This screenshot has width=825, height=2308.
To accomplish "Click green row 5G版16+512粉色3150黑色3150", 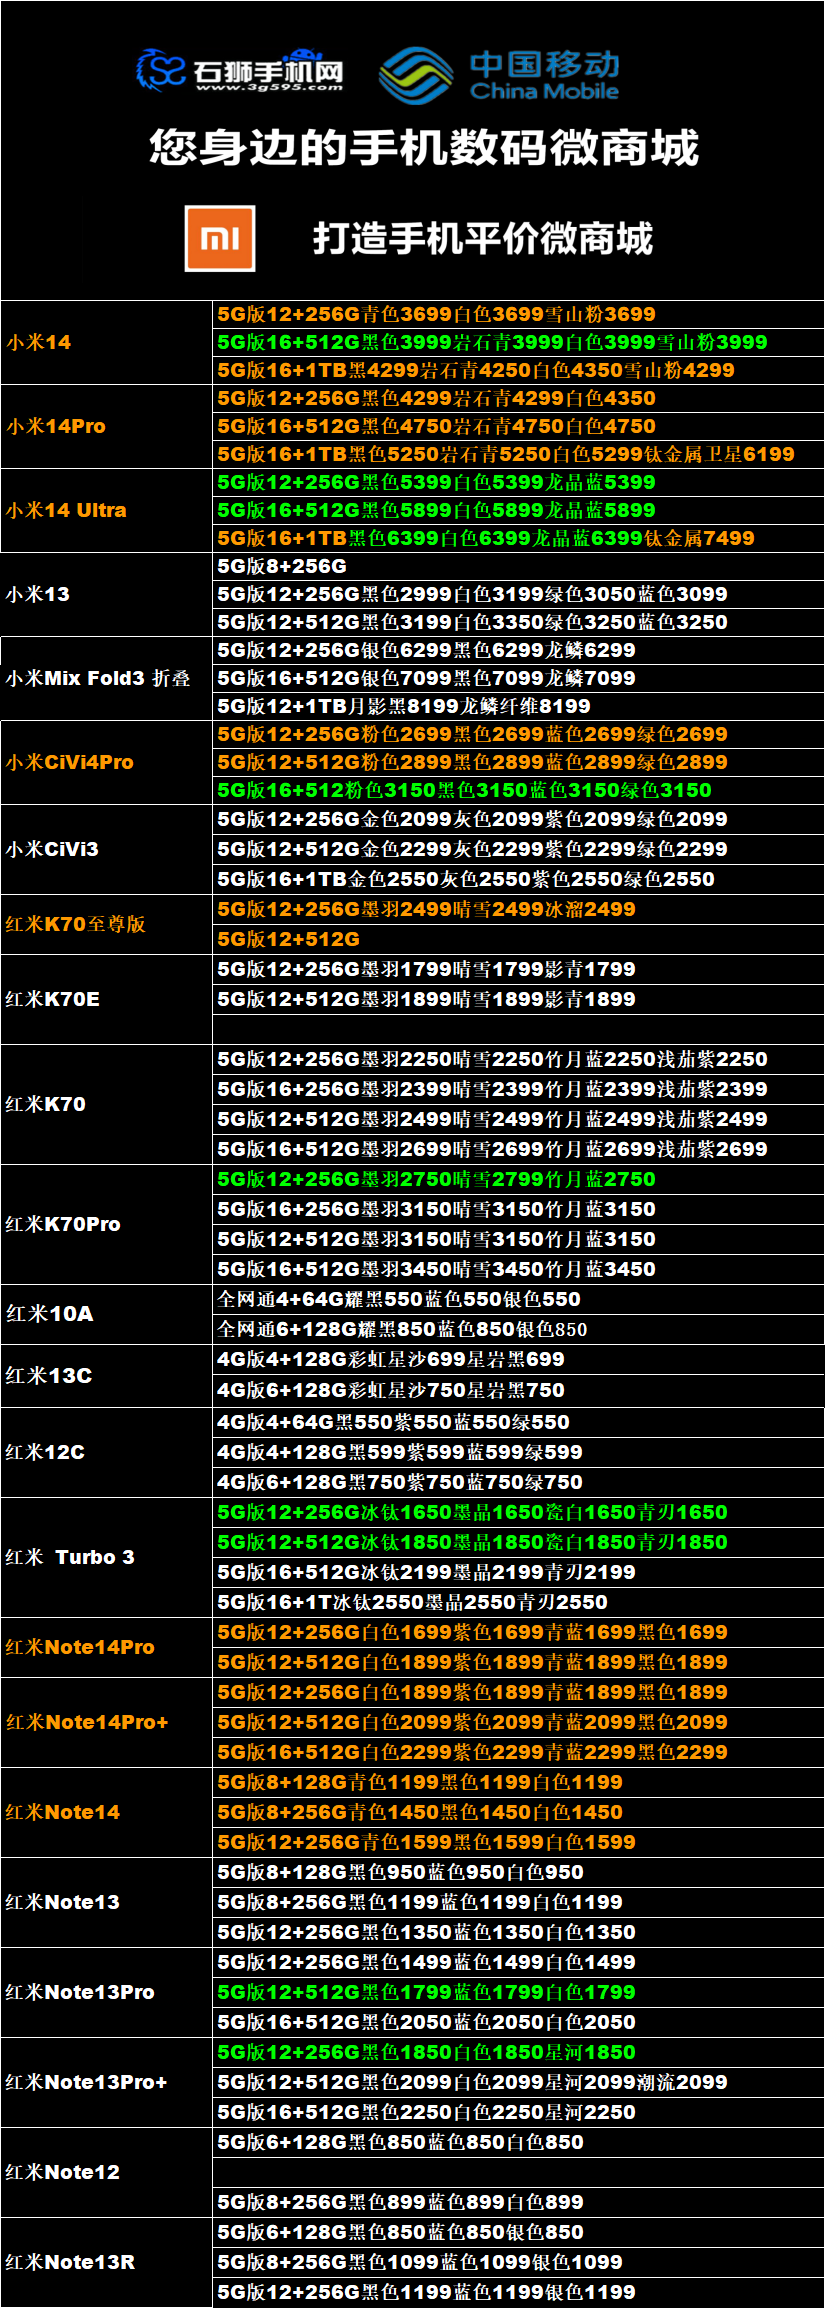I will [518, 790].
